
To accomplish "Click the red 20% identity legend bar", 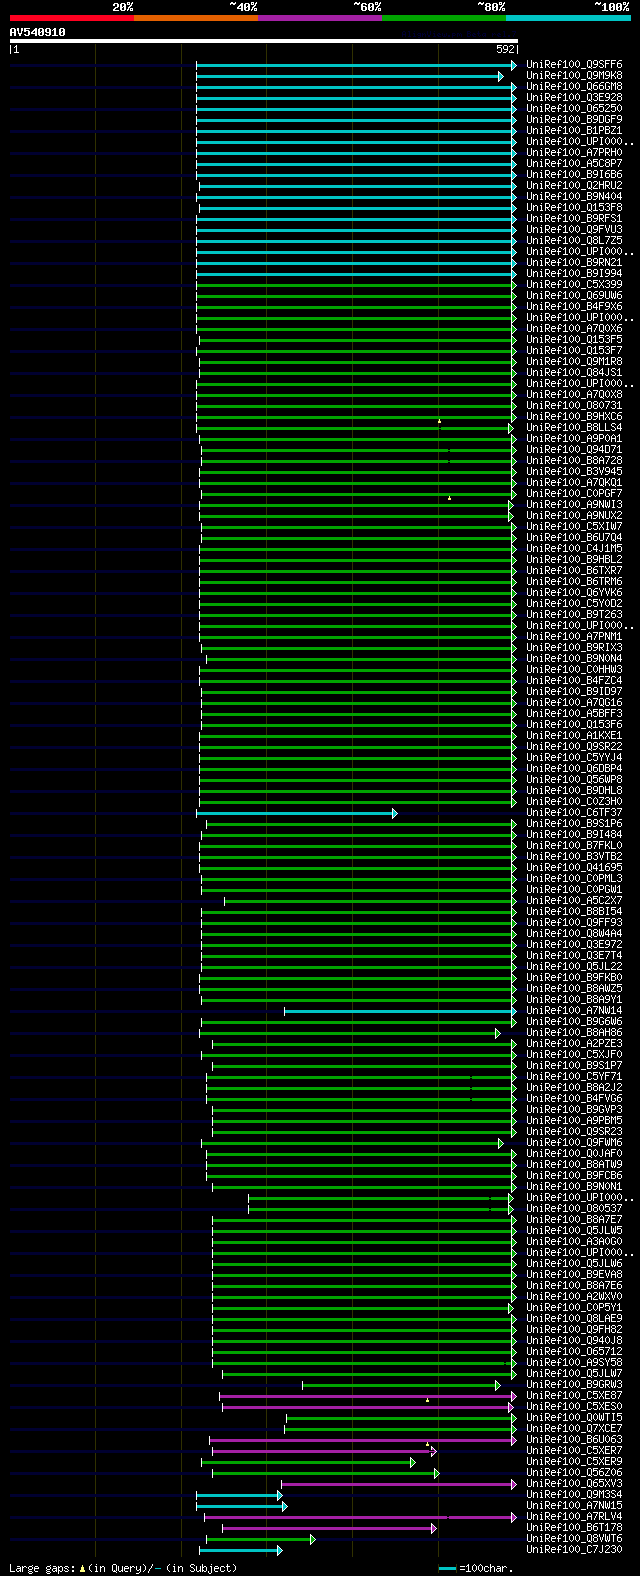I will [x=71, y=18].
